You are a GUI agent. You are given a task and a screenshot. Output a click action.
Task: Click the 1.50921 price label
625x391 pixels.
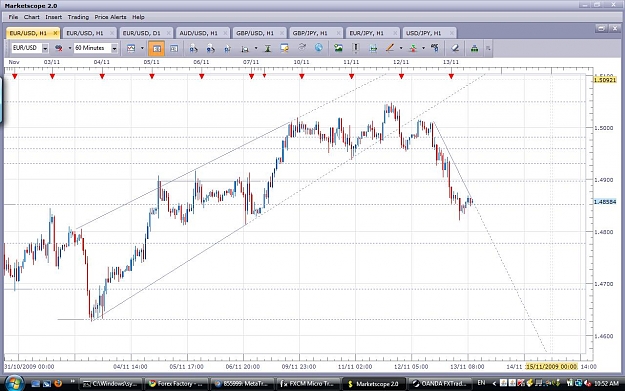point(605,80)
